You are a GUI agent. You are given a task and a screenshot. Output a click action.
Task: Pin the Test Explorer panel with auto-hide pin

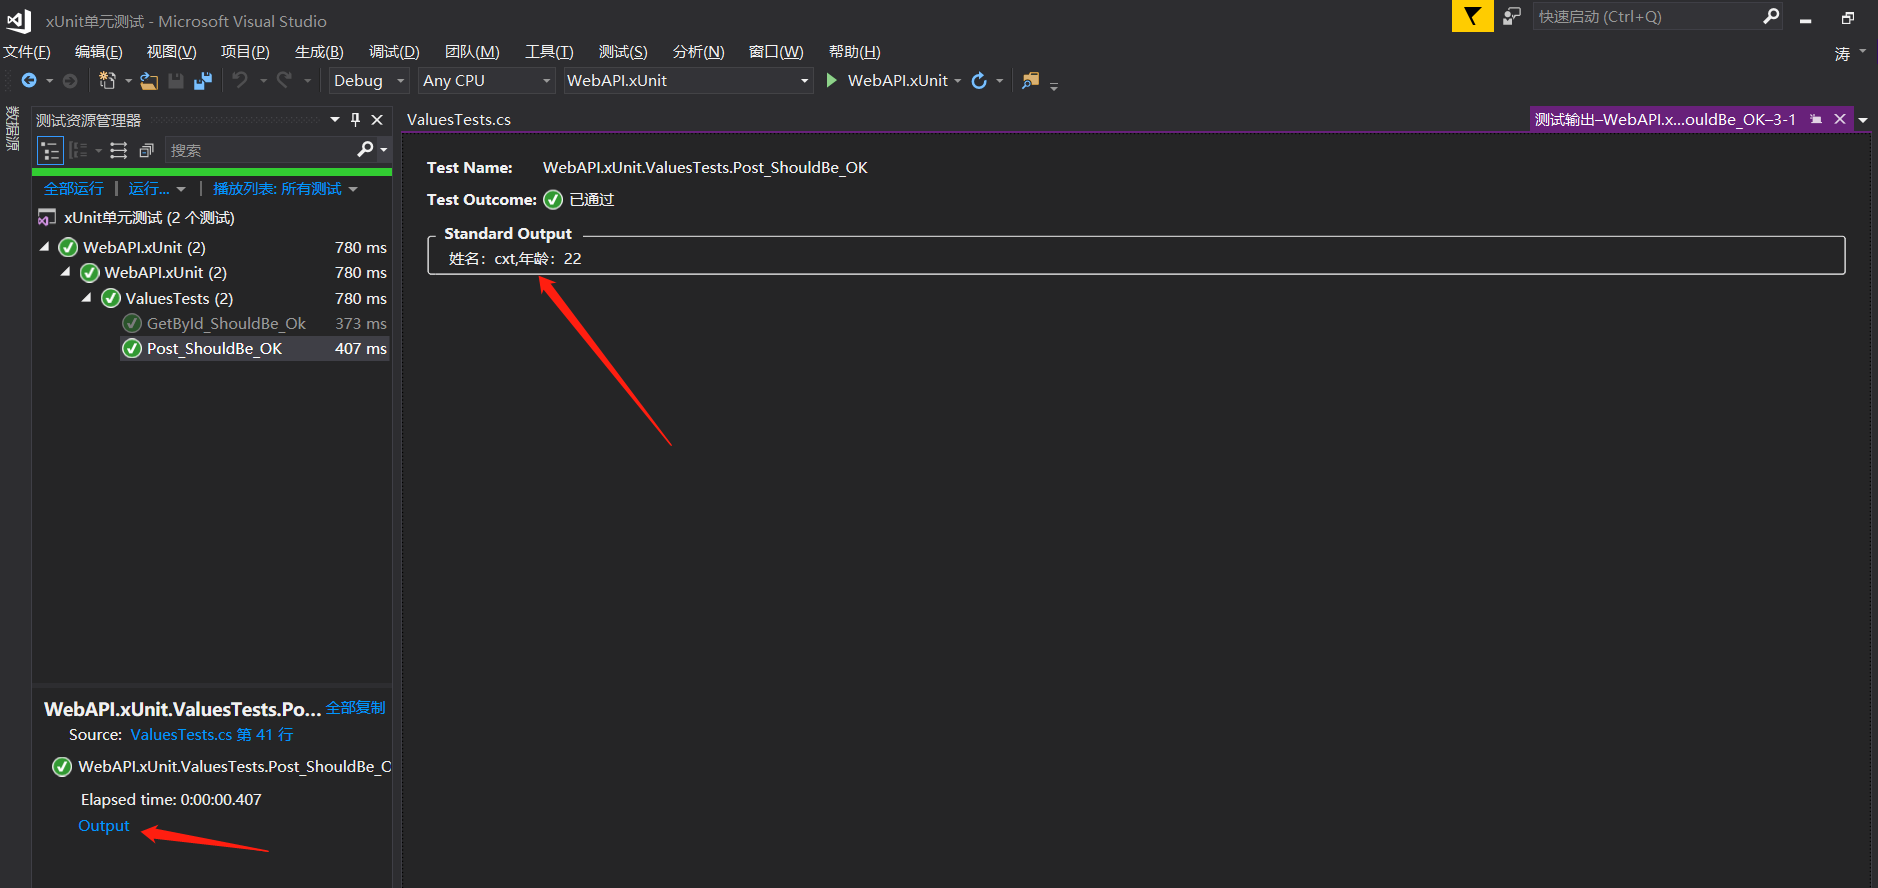pyautogui.click(x=355, y=120)
